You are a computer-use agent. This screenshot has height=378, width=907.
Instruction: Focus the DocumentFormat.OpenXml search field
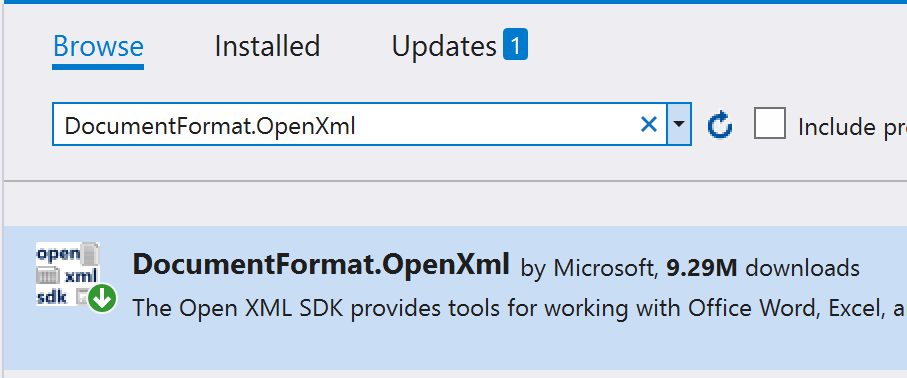tap(359, 124)
